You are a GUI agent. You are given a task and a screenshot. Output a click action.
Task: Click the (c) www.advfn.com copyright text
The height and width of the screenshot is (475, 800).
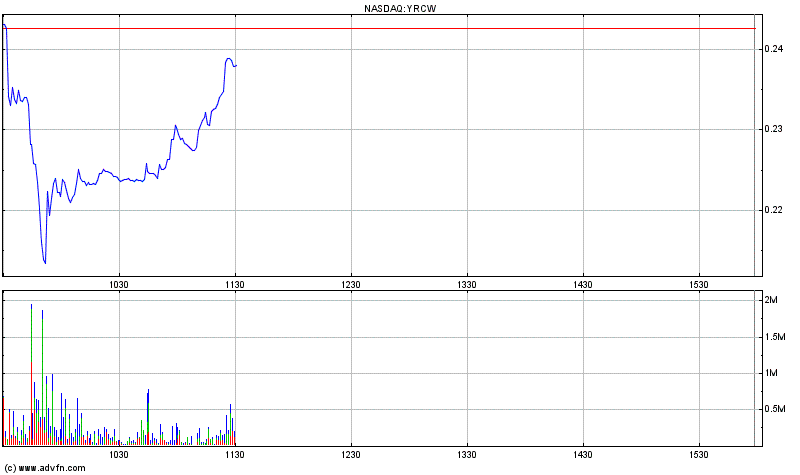(x=45, y=468)
